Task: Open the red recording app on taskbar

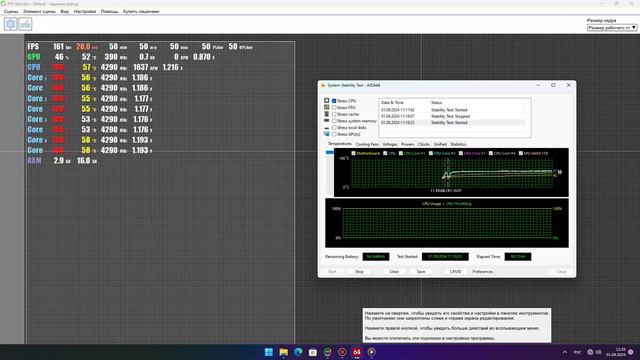Action: (342, 352)
